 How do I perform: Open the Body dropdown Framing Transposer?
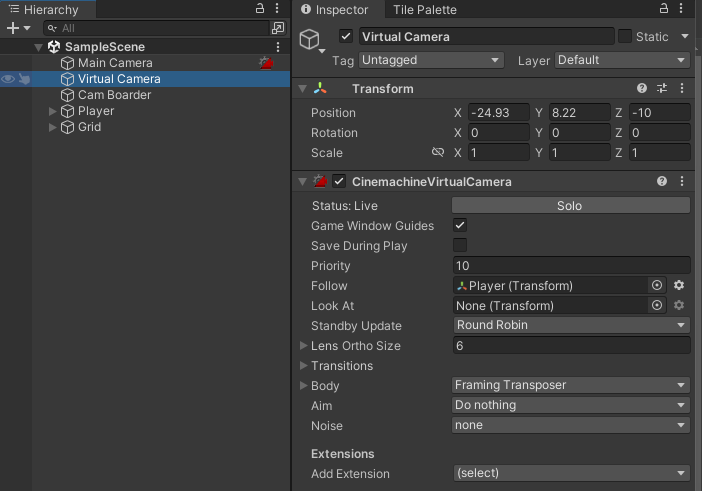(571, 385)
